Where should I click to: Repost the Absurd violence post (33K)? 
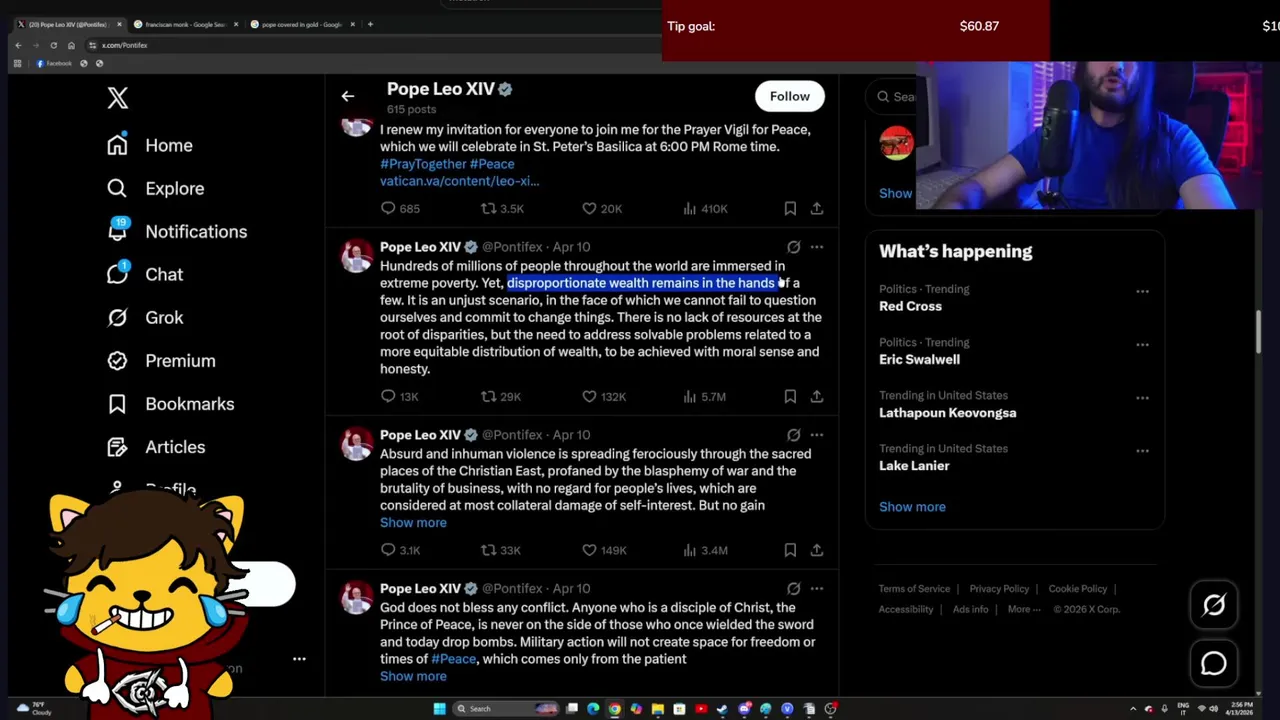501,550
